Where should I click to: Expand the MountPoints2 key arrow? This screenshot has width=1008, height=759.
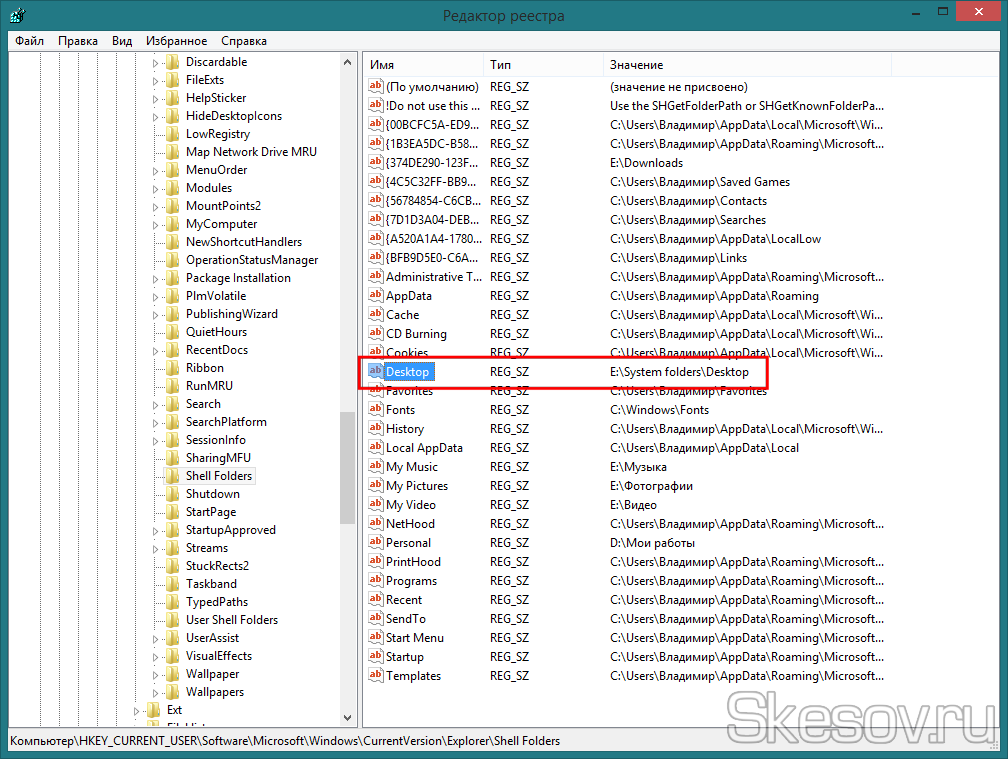point(155,206)
